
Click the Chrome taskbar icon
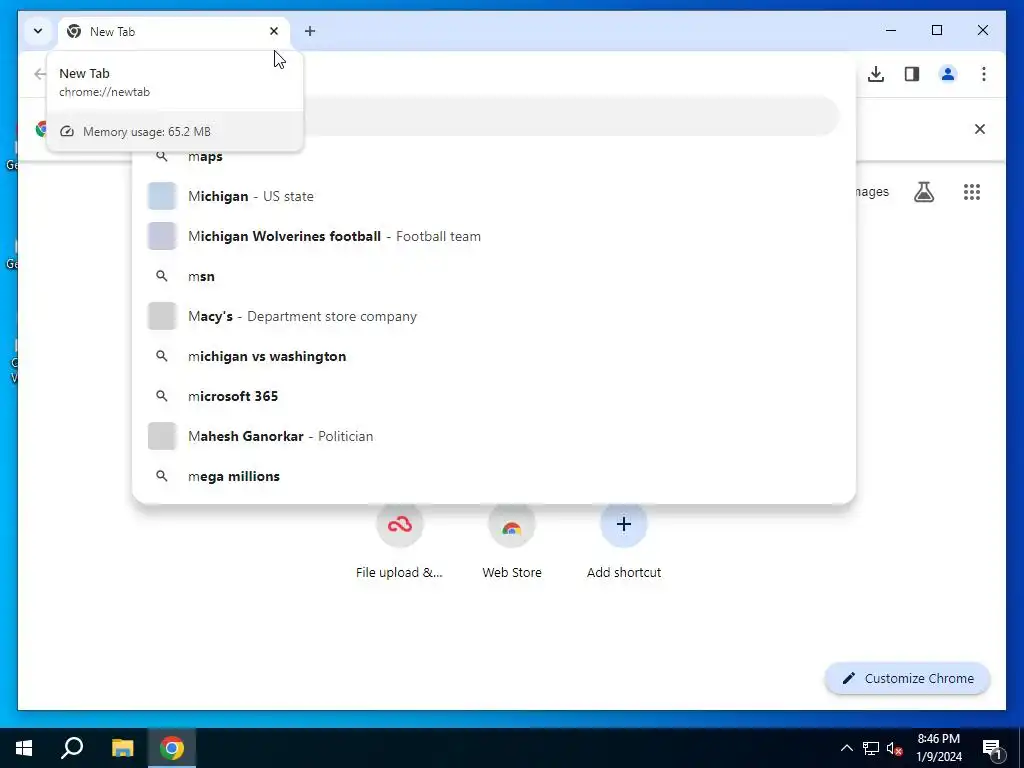(172, 748)
